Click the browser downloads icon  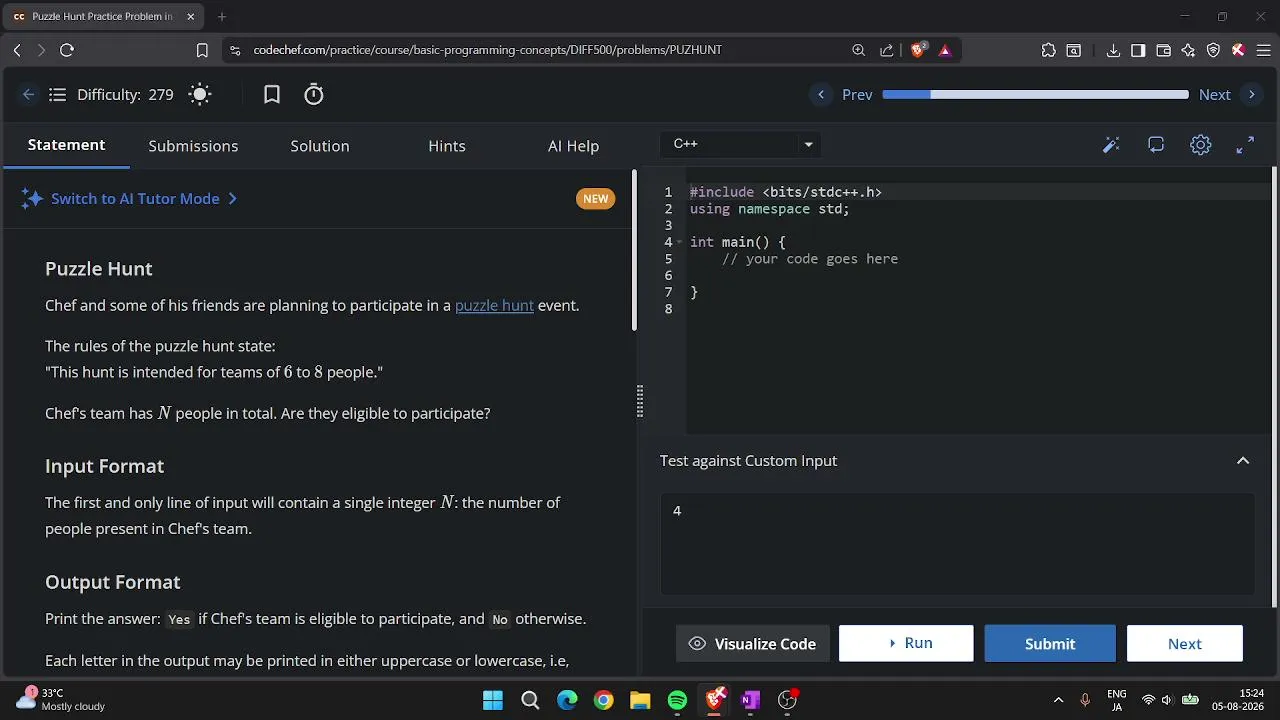[x=1113, y=50]
